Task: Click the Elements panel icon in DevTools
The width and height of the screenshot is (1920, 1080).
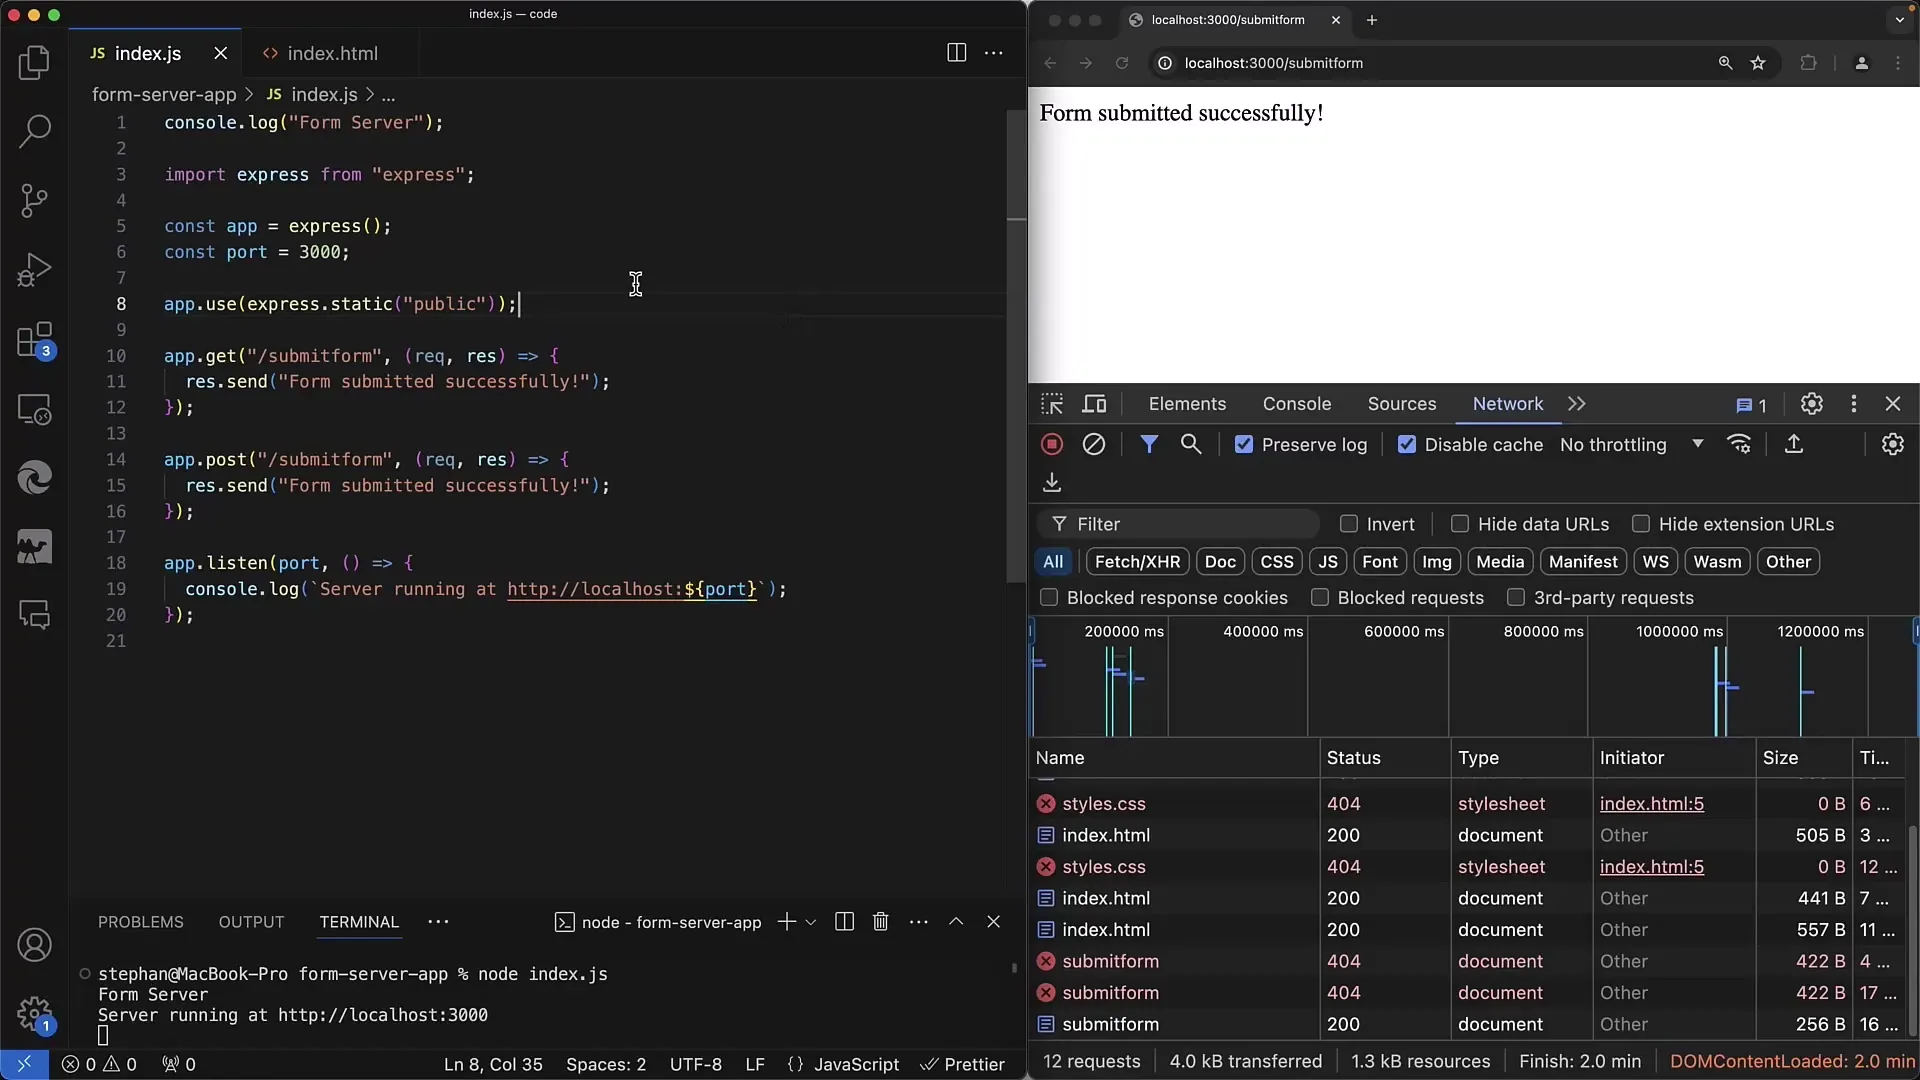Action: point(1185,404)
